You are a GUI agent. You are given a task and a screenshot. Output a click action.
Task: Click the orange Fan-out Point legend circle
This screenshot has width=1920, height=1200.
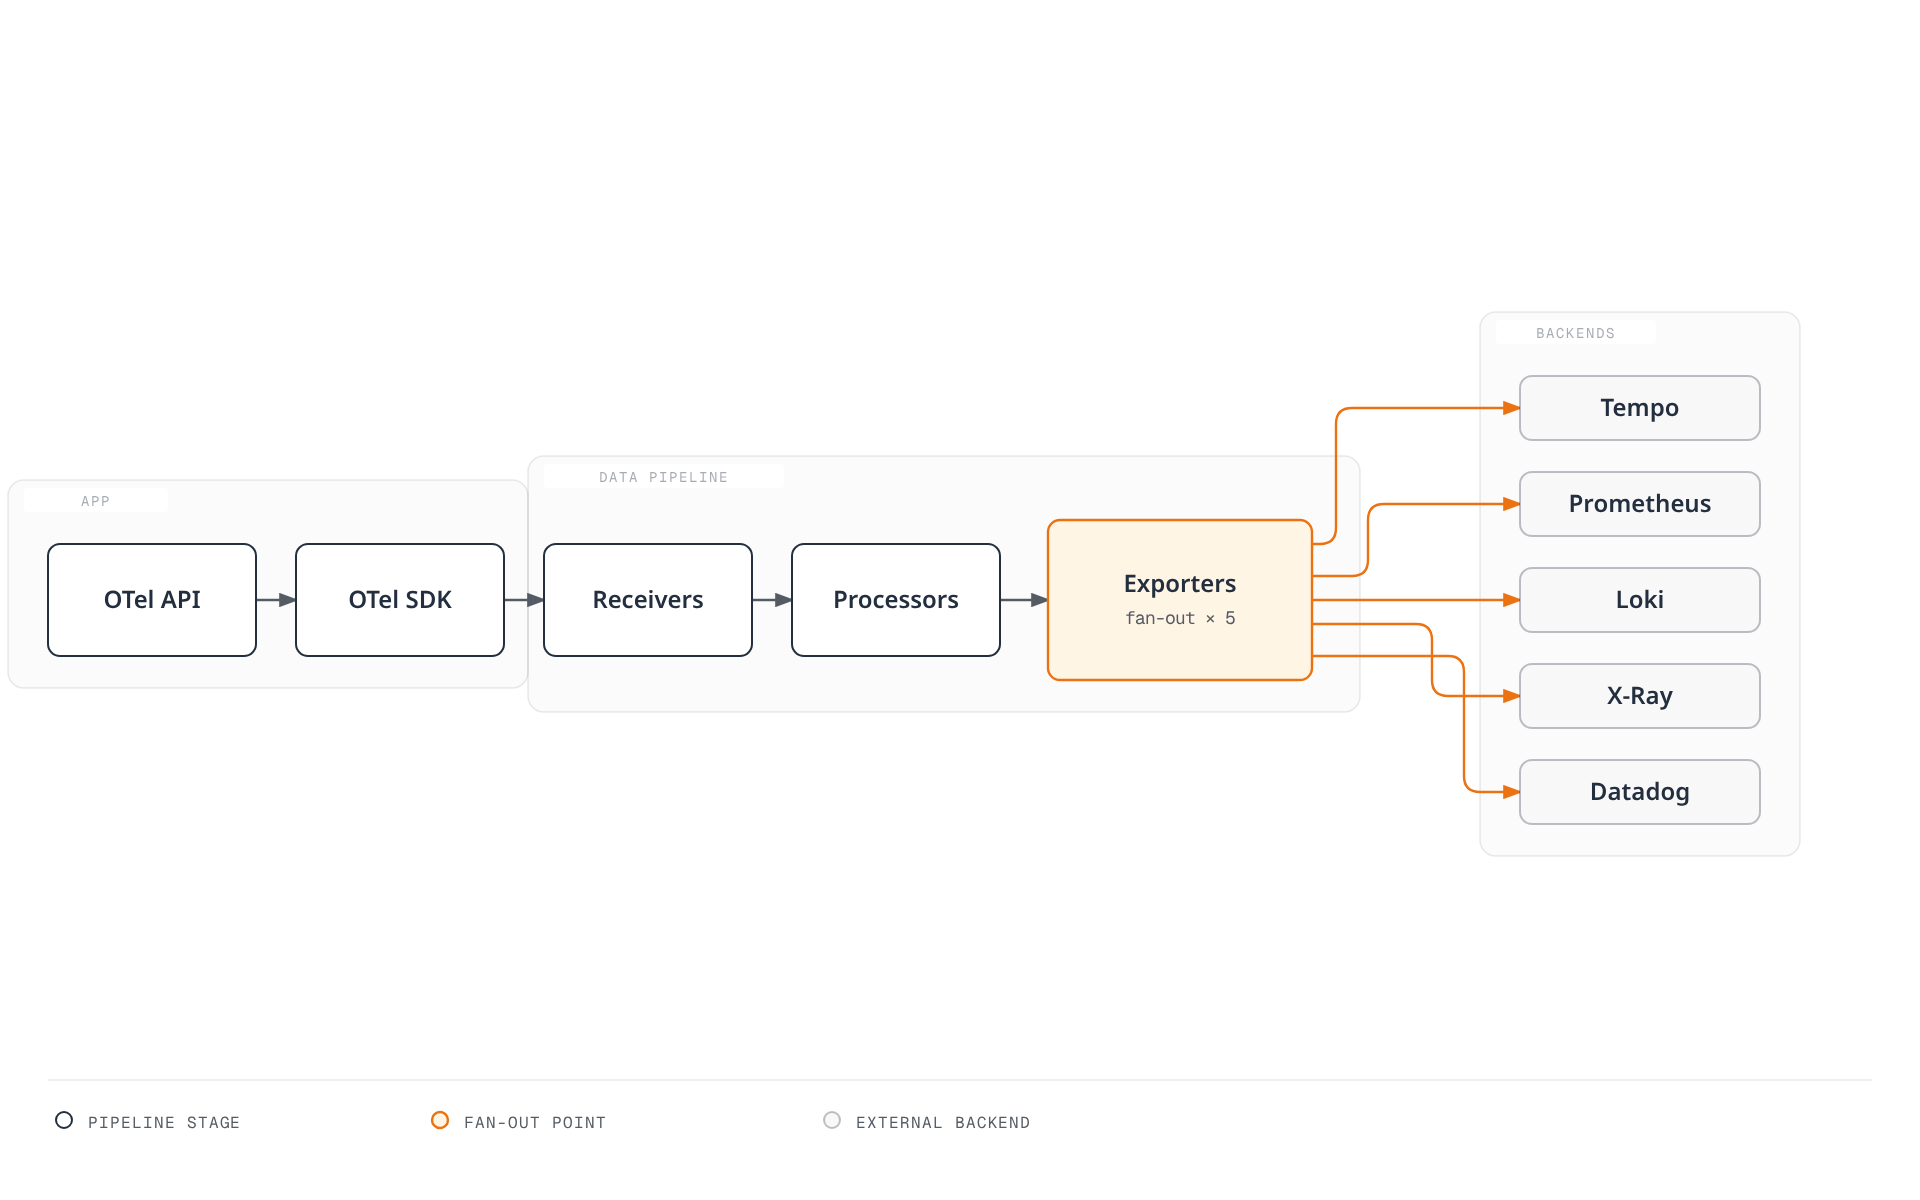(440, 1120)
